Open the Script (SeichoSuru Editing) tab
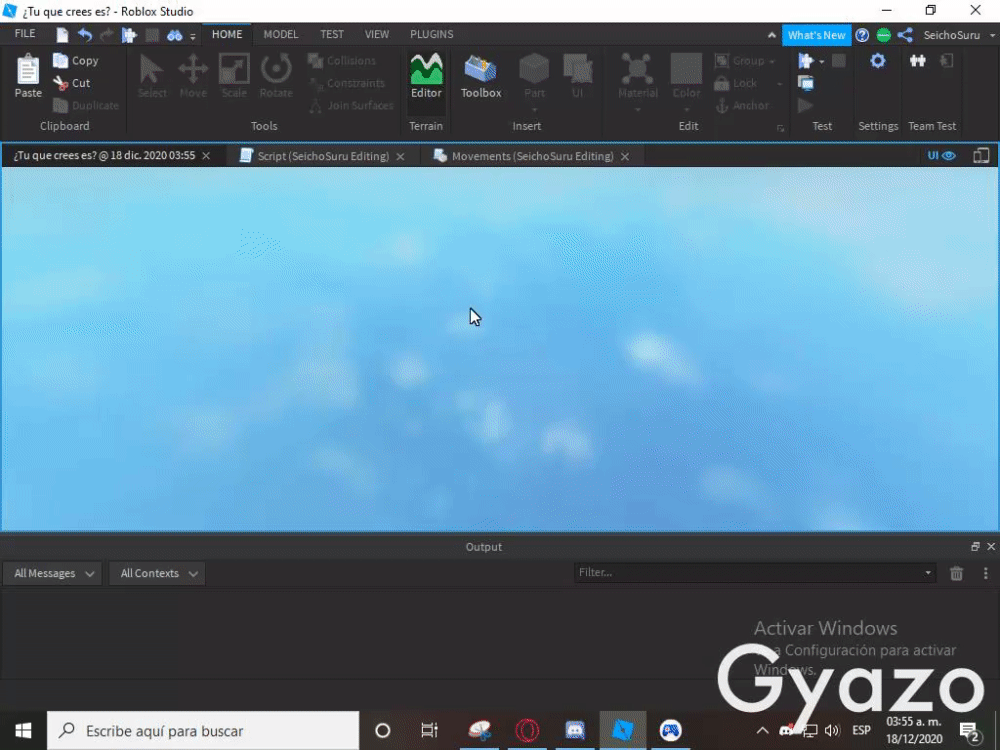The height and width of the screenshot is (750, 1000). pyautogui.click(x=323, y=156)
